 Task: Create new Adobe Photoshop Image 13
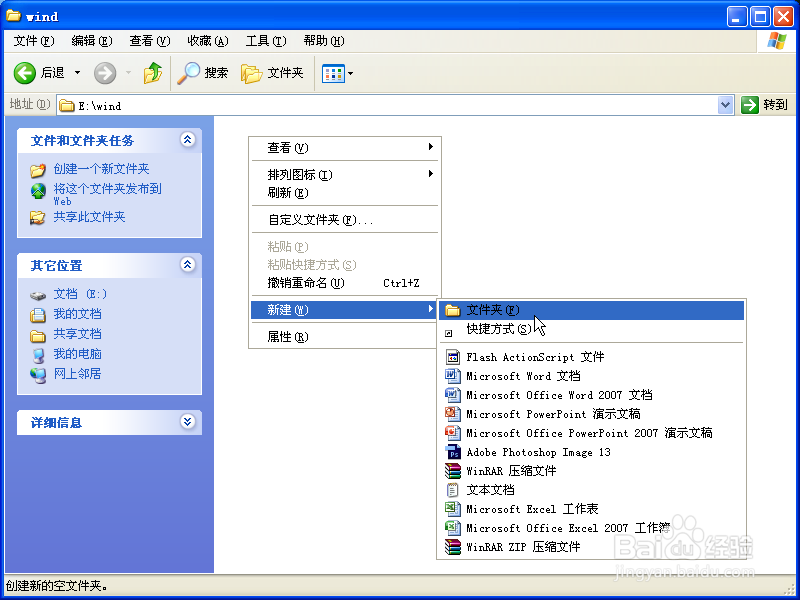point(591,452)
